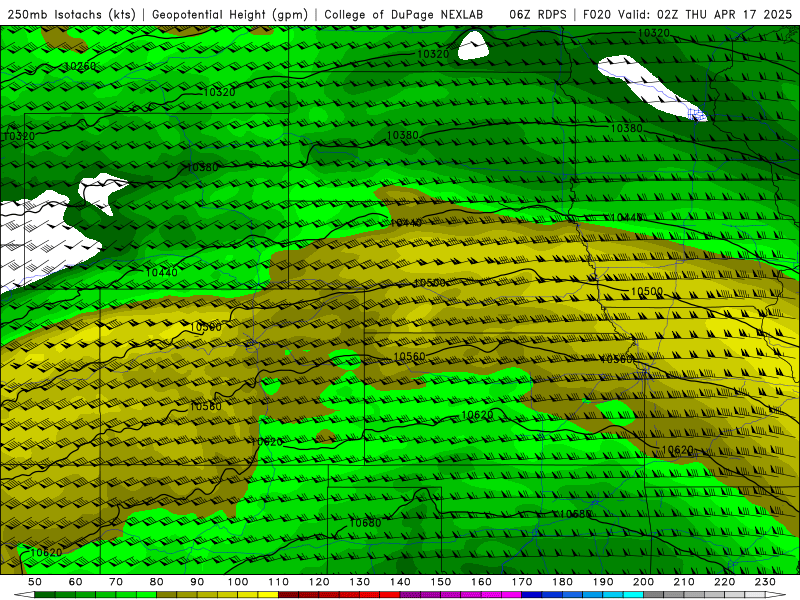Select the 80 knot scale label
This screenshot has width=800, height=600.
pos(157,582)
